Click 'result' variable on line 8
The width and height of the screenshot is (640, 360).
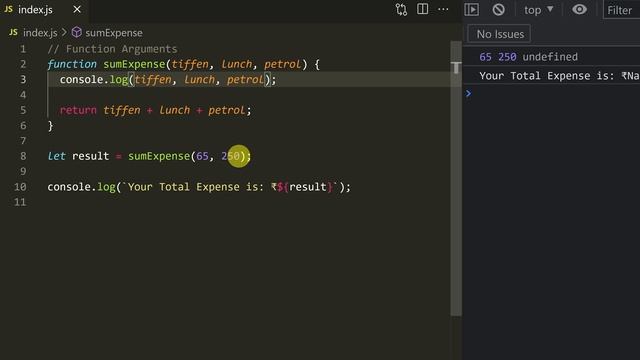tap(91, 156)
